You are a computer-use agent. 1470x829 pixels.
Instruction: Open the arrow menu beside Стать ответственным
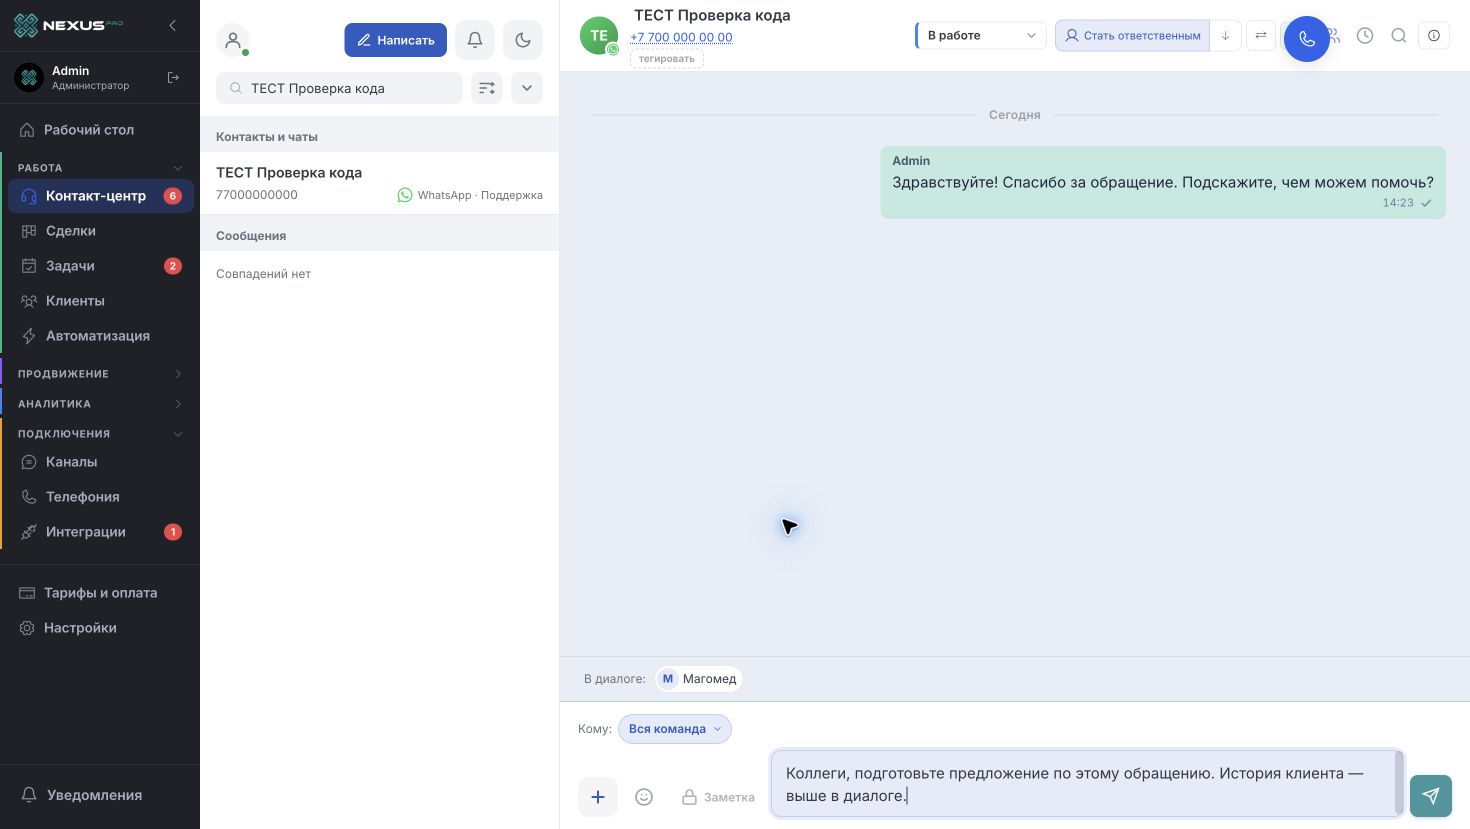(x=1225, y=36)
